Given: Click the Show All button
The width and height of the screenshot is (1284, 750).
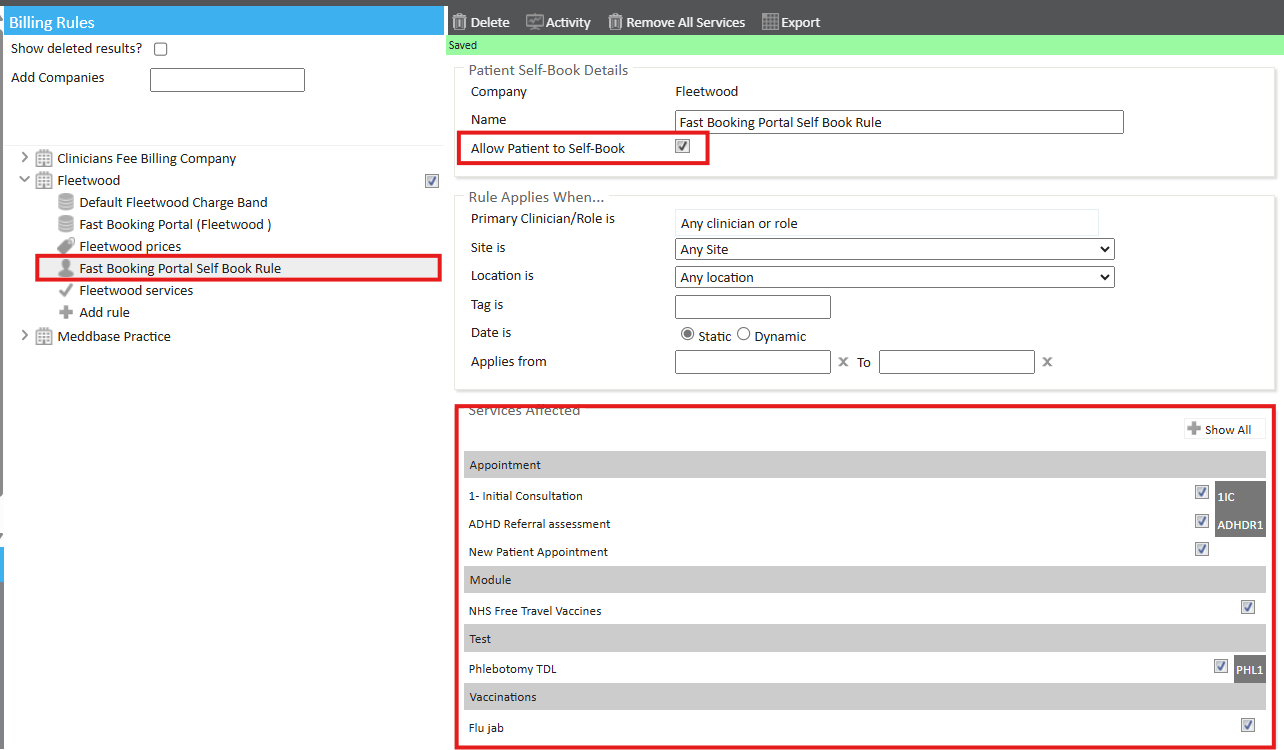Looking at the screenshot, I should pos(1219,429).
